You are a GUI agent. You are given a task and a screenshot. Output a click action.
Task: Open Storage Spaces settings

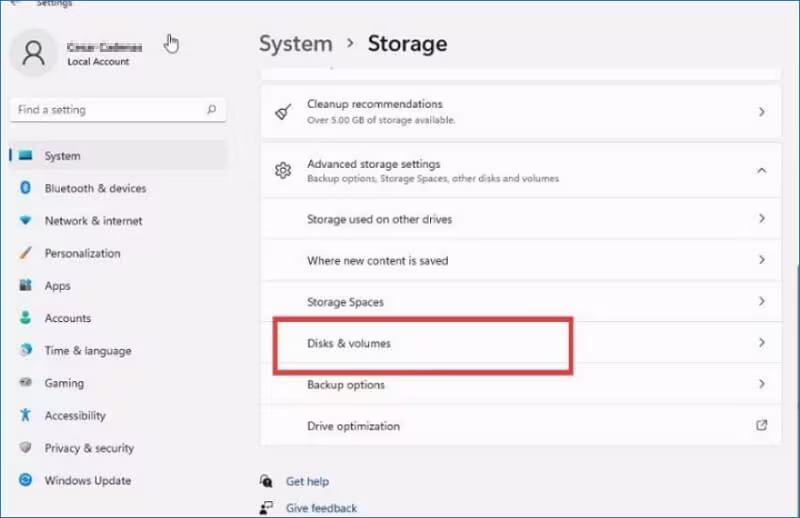(345, 302)
